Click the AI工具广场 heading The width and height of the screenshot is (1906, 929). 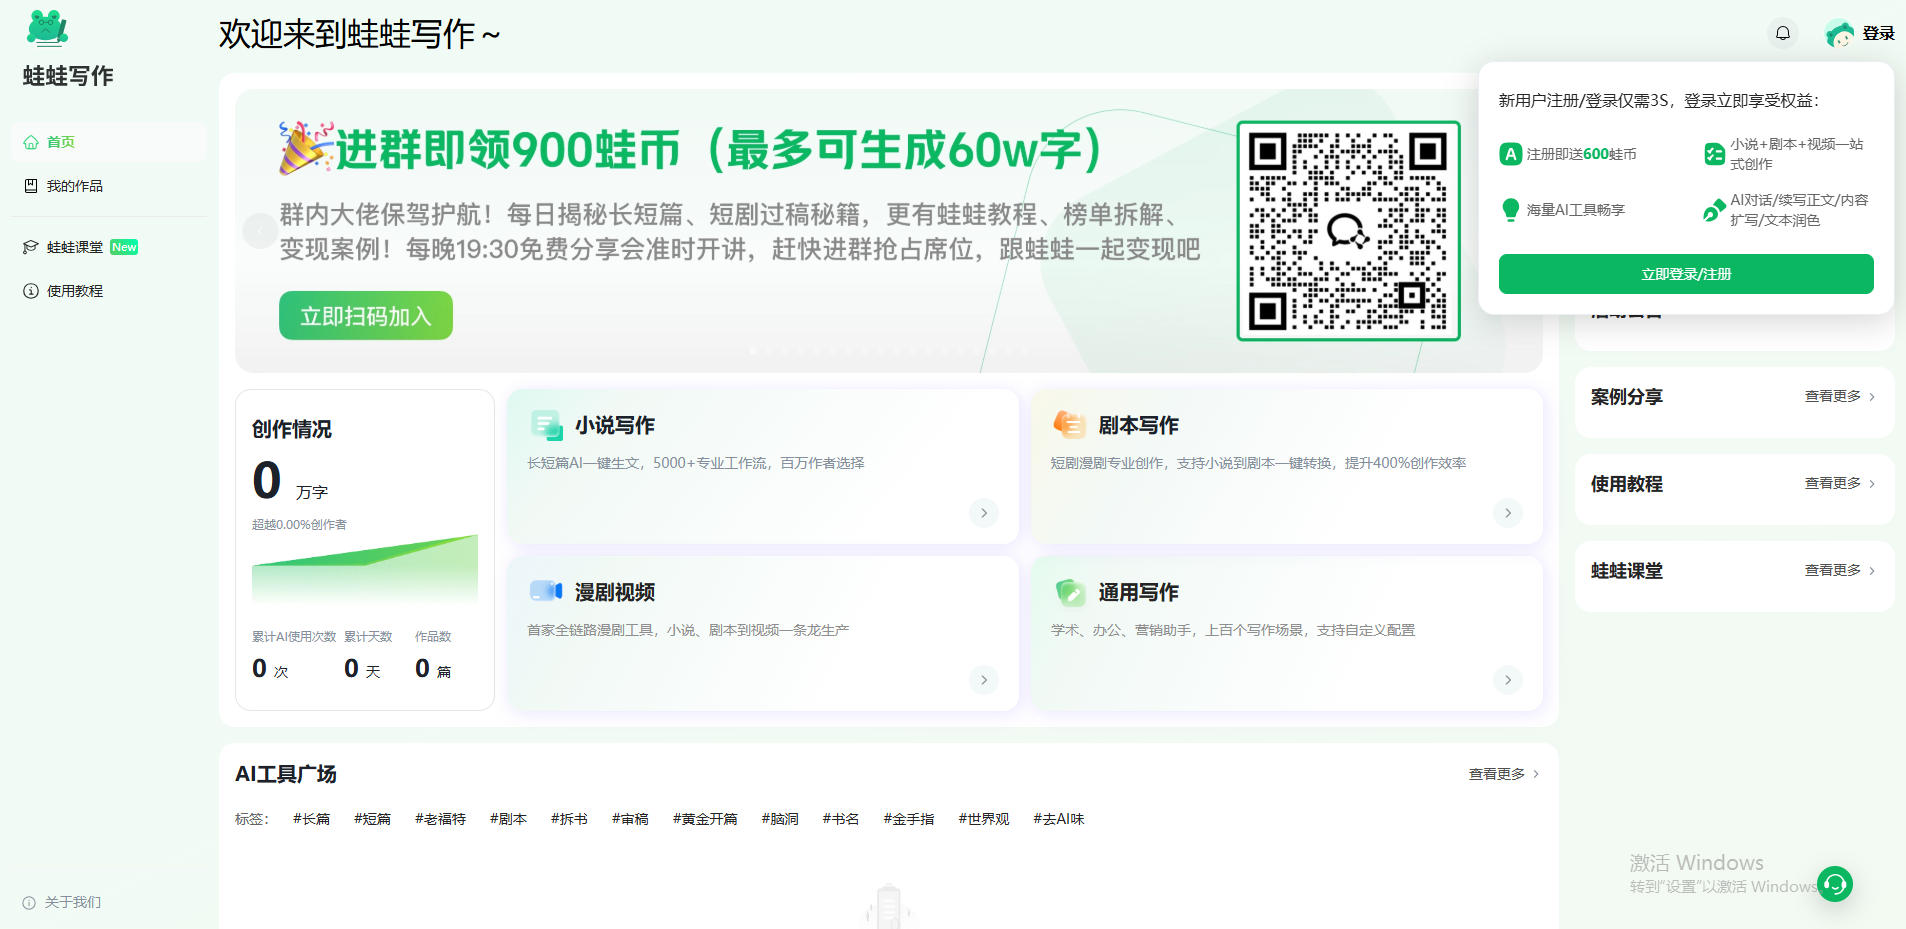click(x=286, y=774)
